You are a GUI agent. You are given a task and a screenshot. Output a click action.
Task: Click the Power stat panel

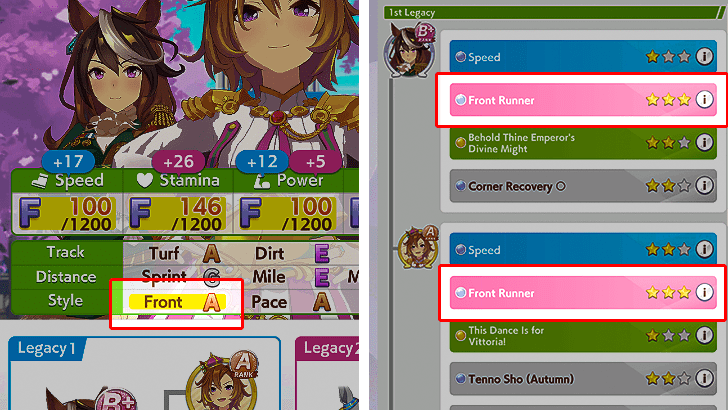click(288, 202)
